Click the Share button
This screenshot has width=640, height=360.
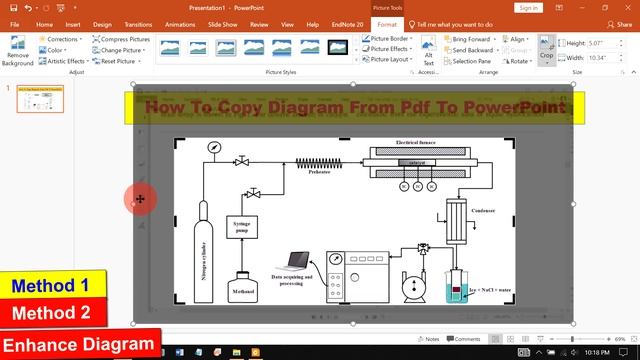(620, 24)
